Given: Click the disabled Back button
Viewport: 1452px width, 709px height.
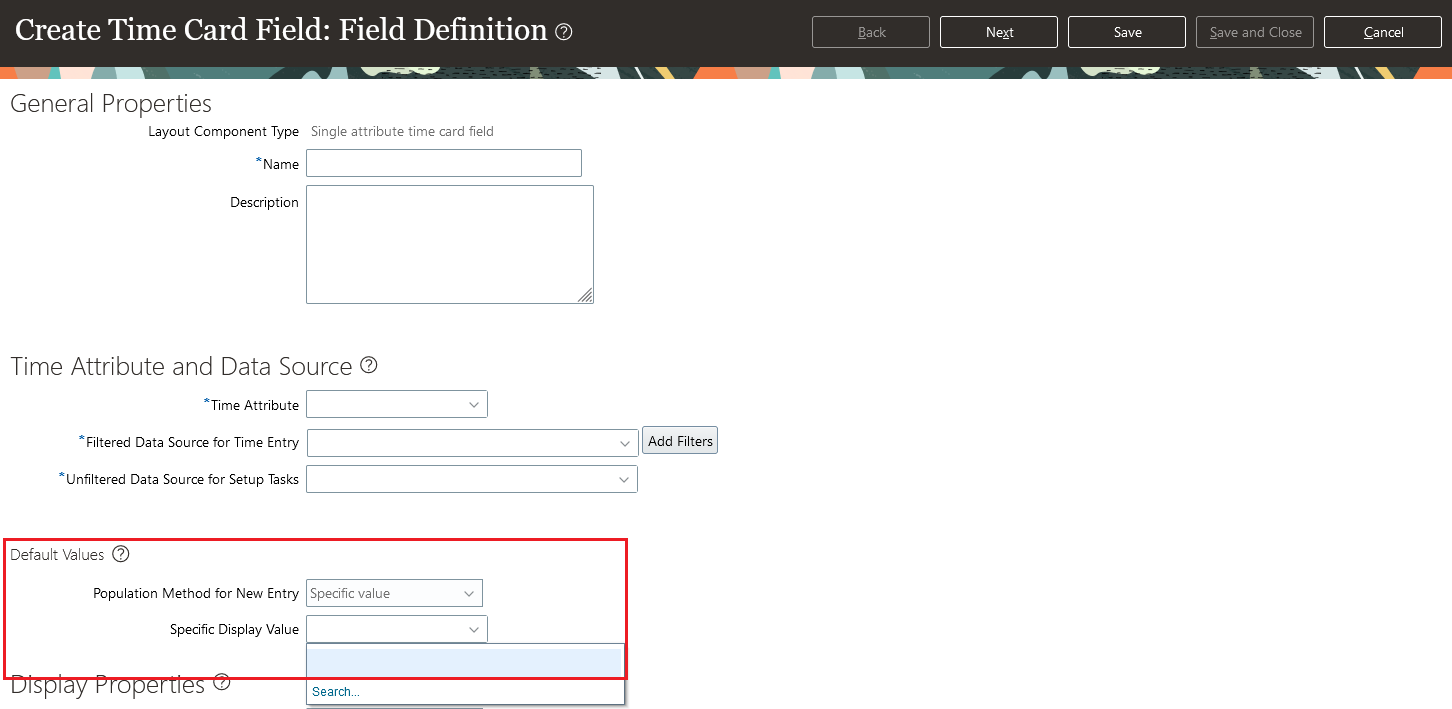Looking at the screenshot, I should coord(870,31).
